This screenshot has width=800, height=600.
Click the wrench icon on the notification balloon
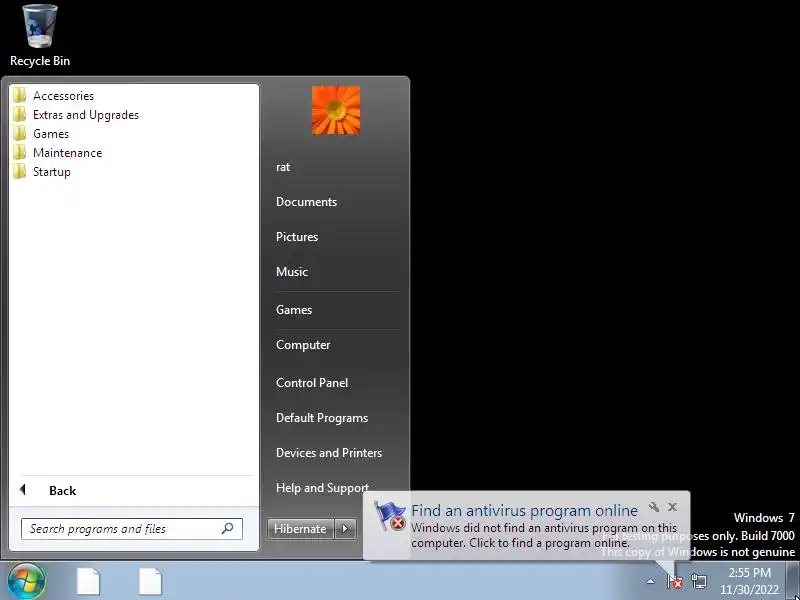[654, 507]
